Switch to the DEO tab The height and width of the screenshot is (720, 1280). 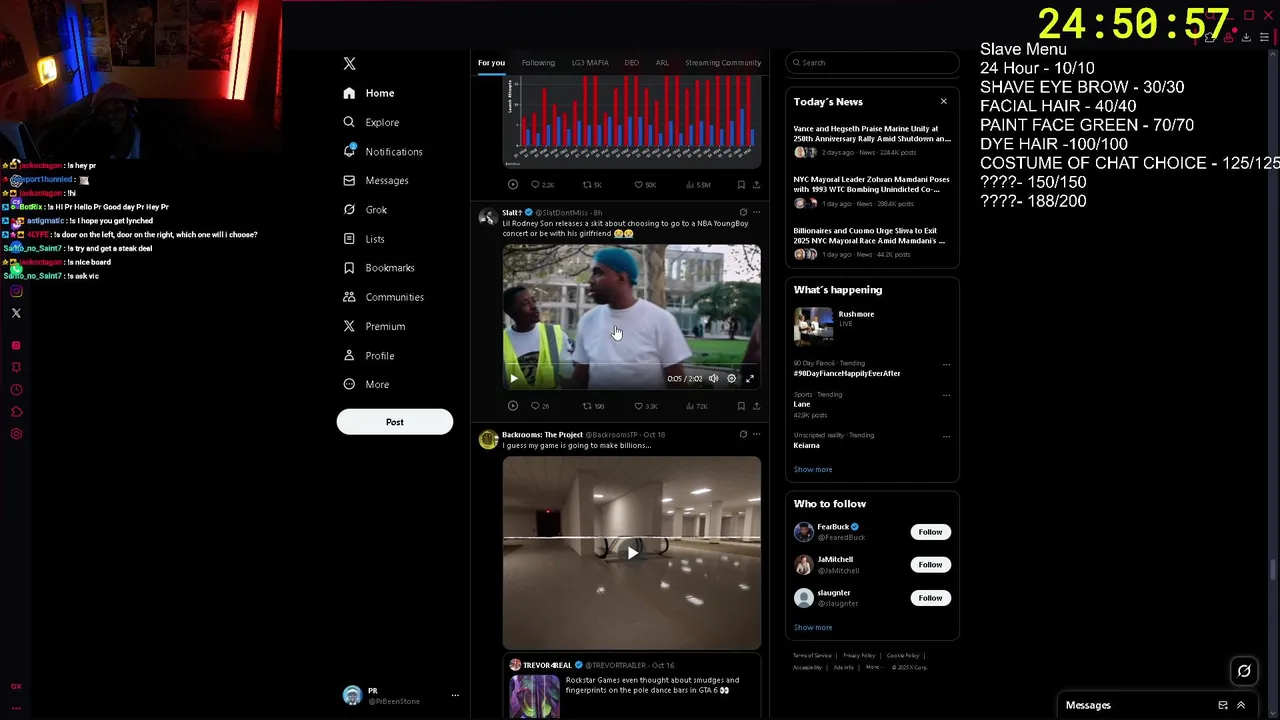pyautogui.click(x=632, y=63)
